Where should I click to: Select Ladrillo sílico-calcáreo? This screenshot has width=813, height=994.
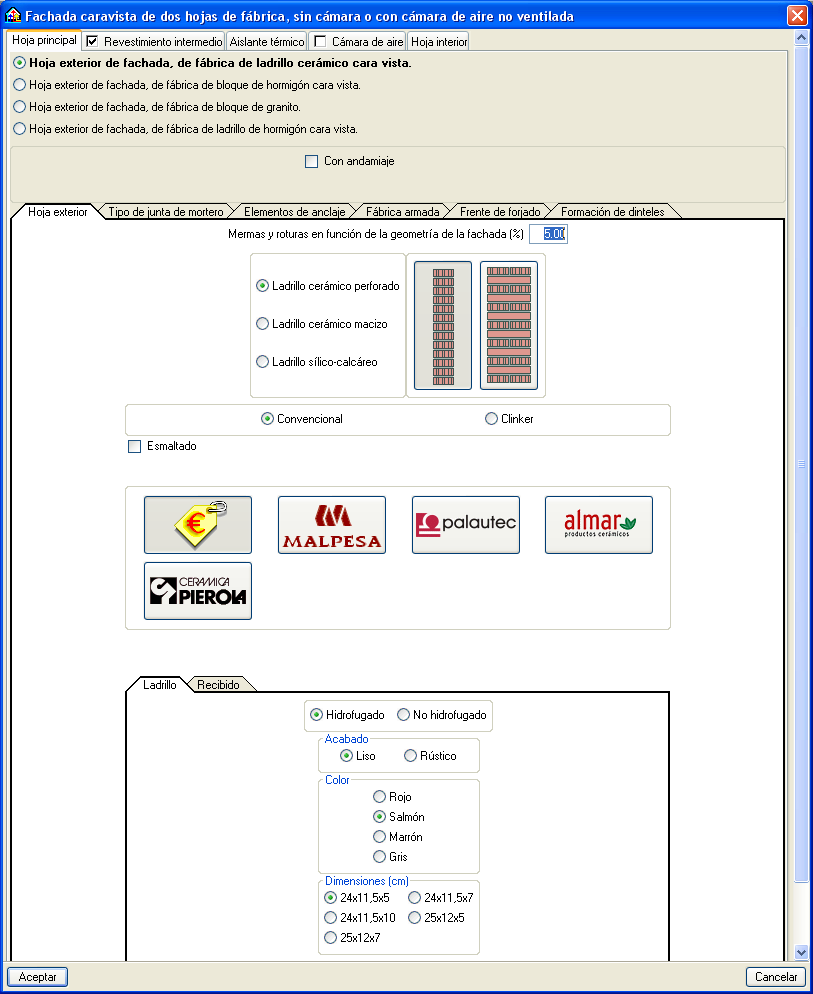pos(316,362)
